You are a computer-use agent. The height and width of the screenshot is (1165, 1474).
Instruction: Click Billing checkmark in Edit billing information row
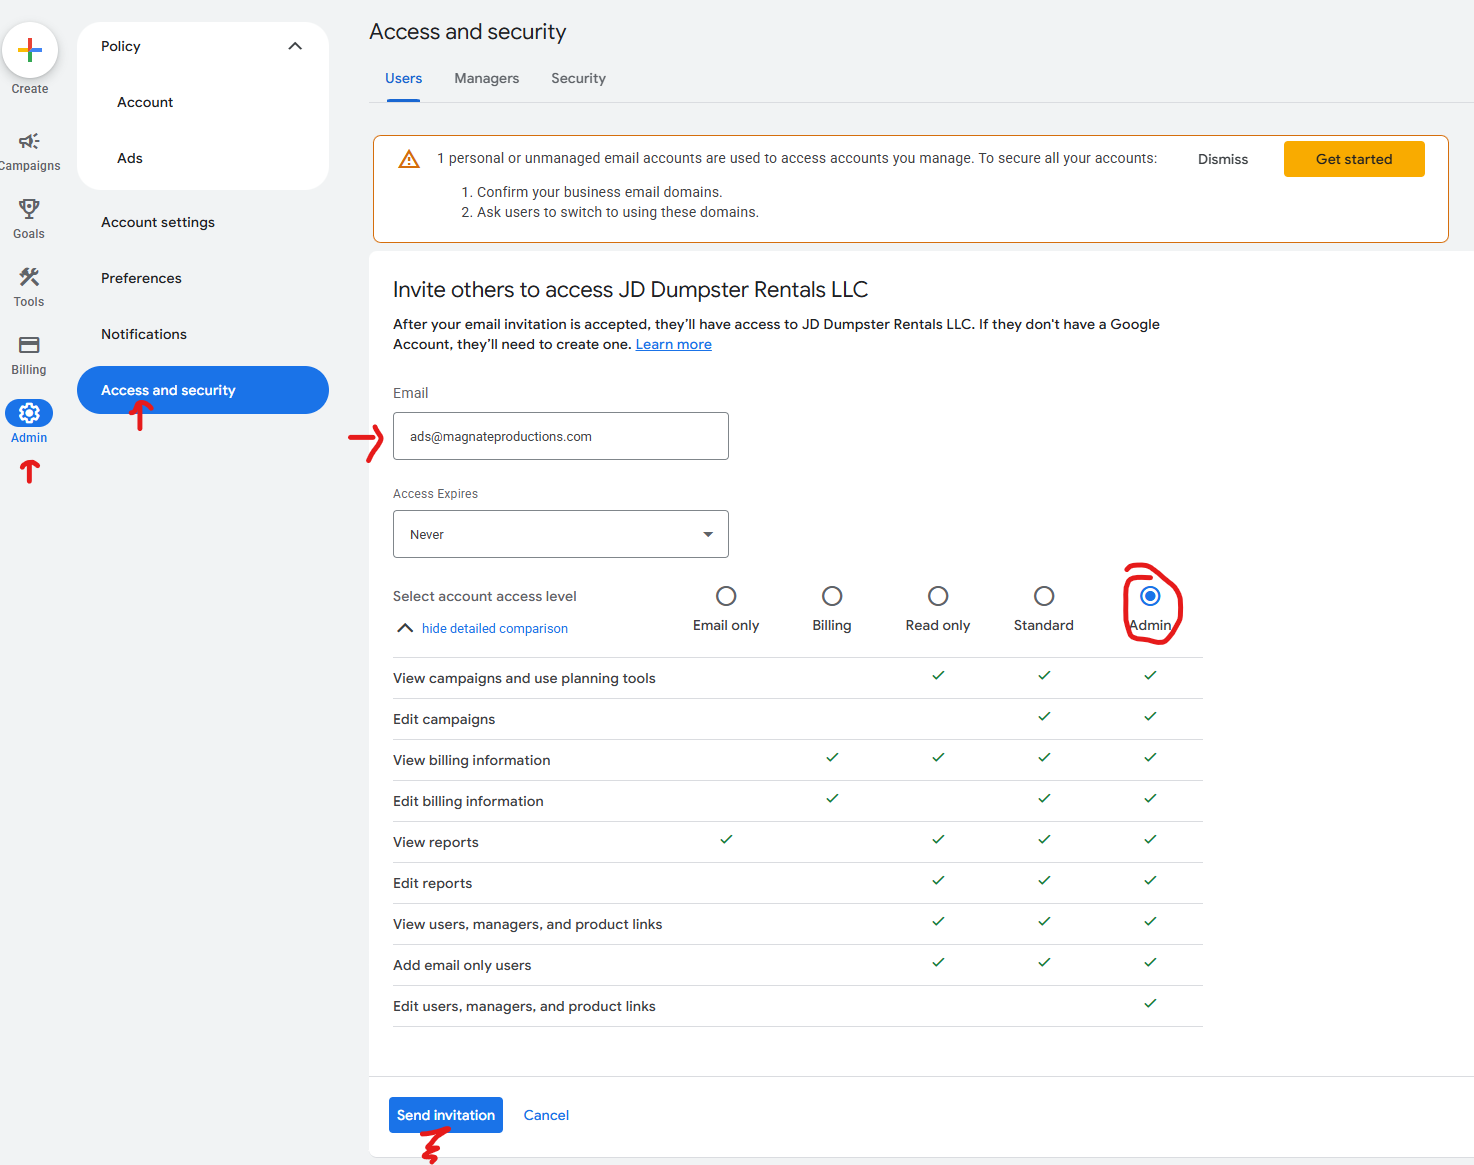point(832,798)
